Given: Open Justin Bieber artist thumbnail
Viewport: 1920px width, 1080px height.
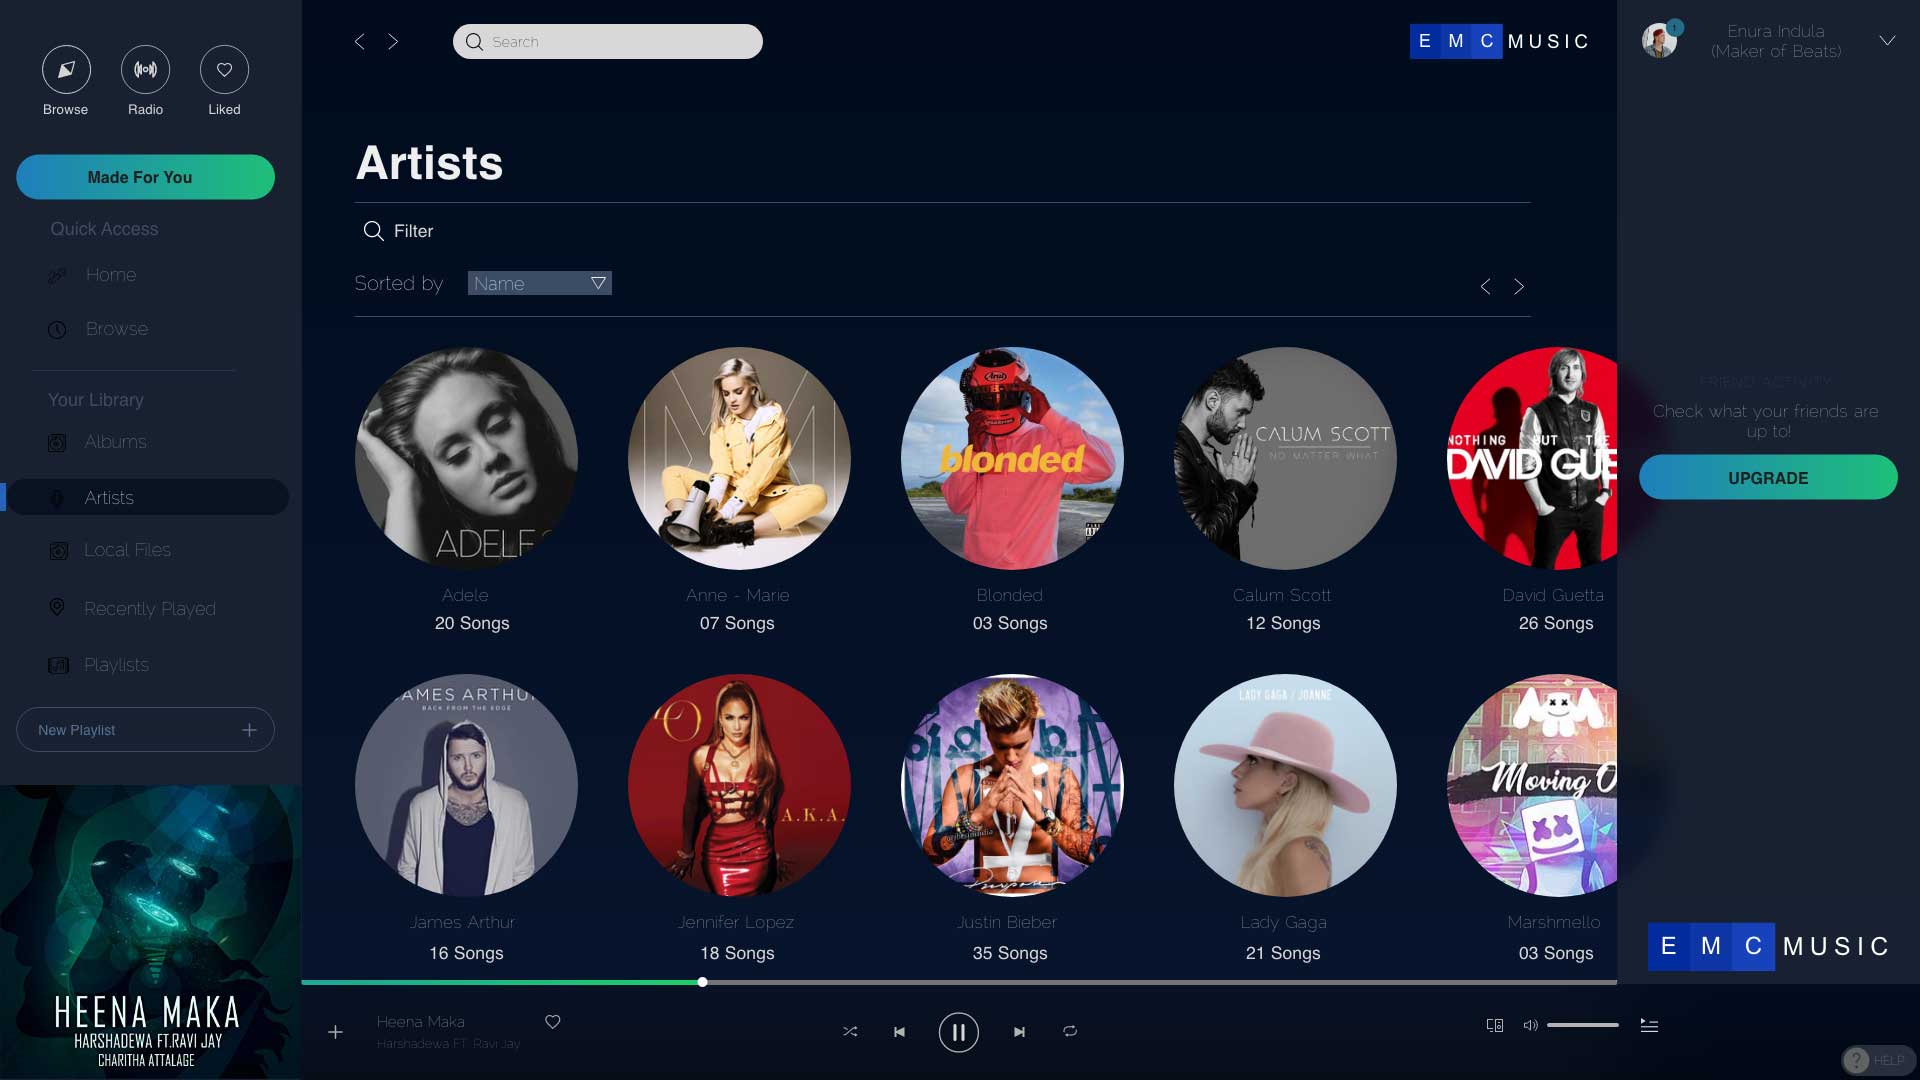Looking at the screenshot, I should click(1012, 785).
